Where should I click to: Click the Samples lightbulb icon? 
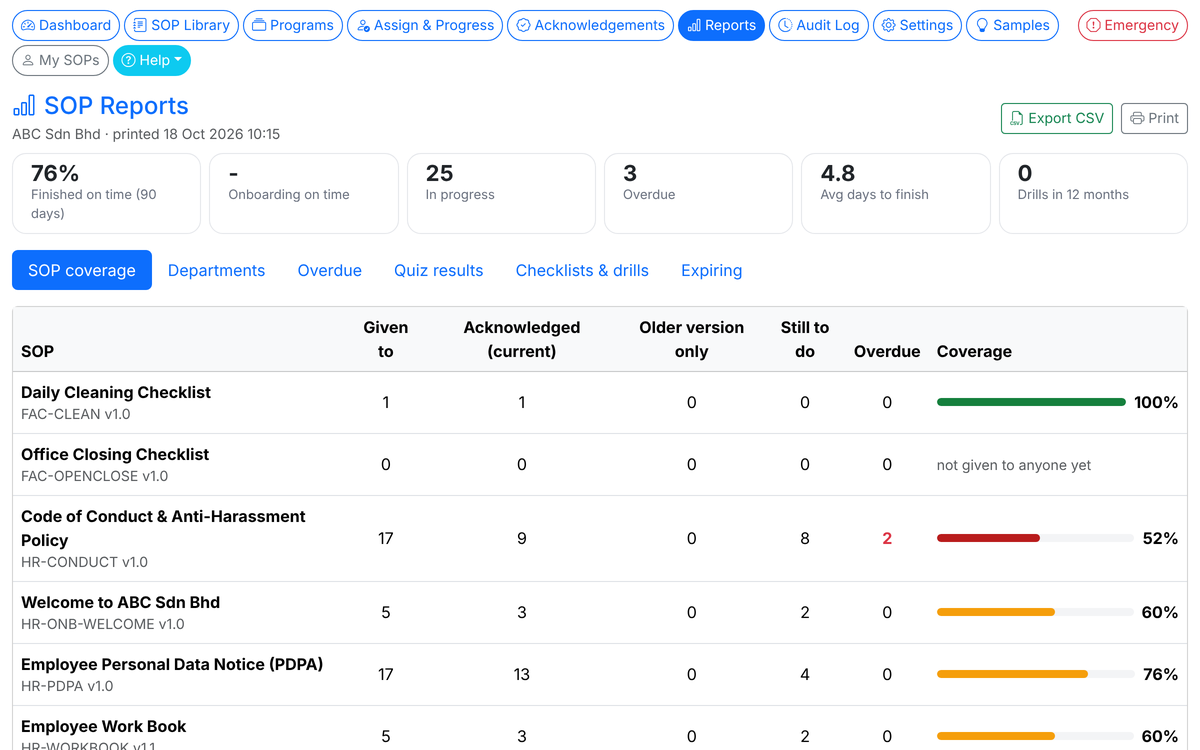982,25
